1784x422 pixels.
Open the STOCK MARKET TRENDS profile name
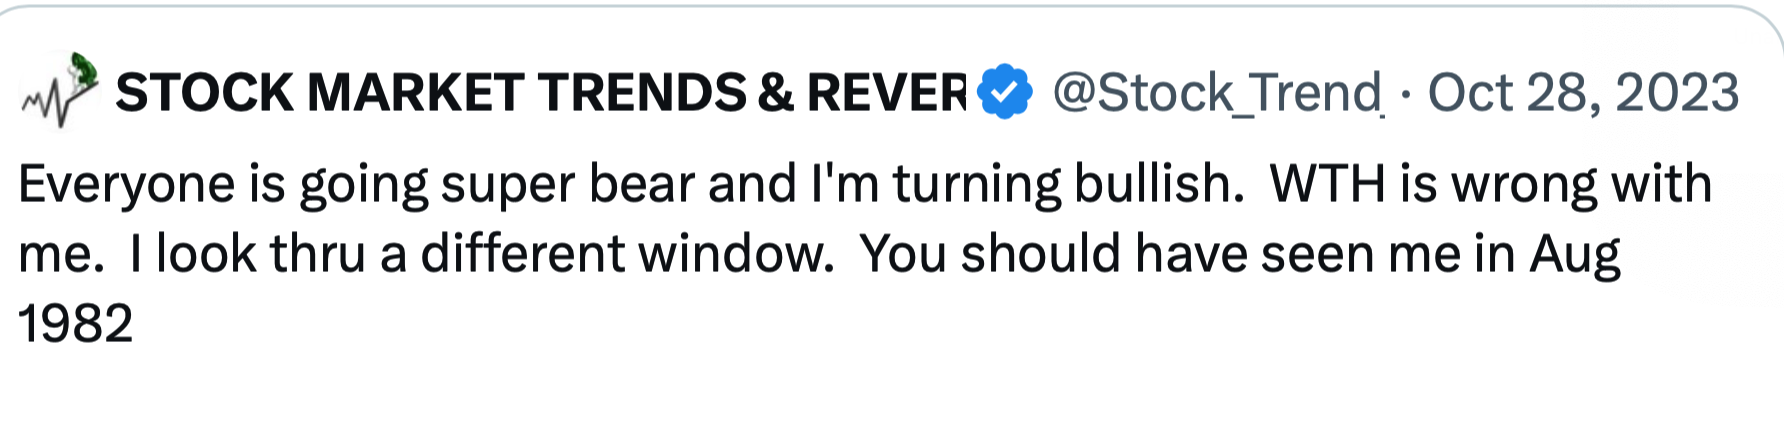540,93
